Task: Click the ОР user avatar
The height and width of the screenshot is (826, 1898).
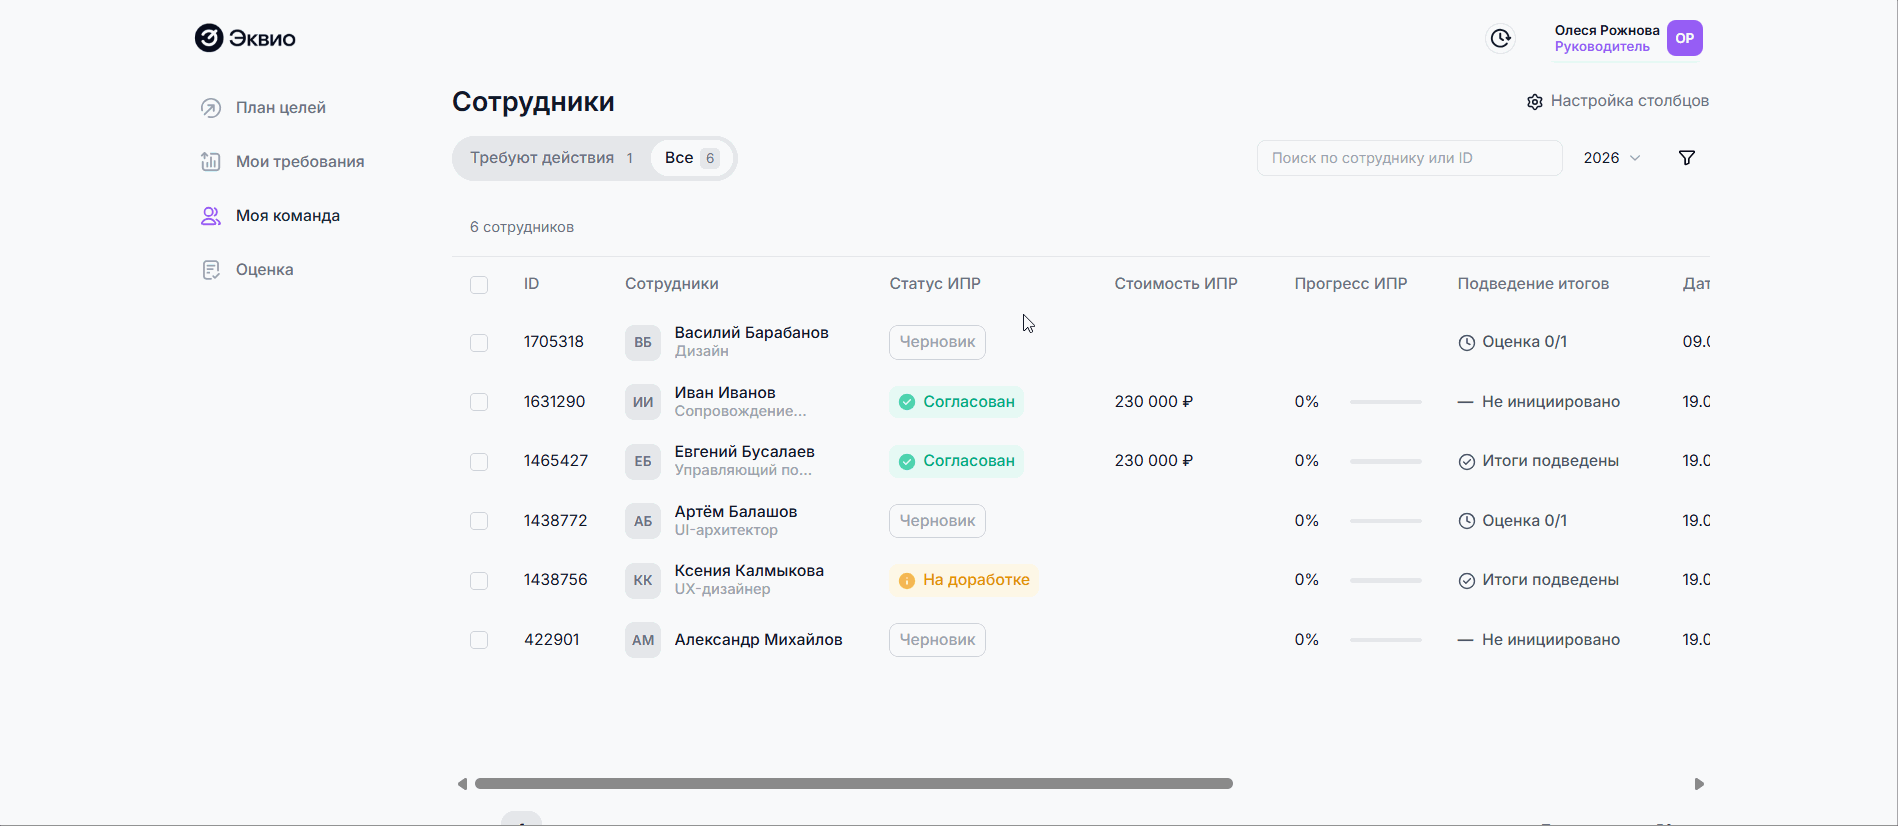Action: (x=1685, y=38)
